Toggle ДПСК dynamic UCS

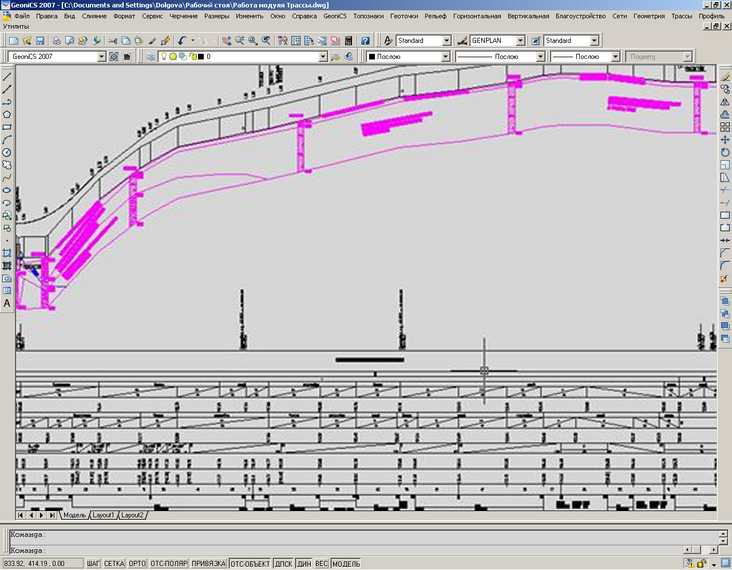pos(283,563)
